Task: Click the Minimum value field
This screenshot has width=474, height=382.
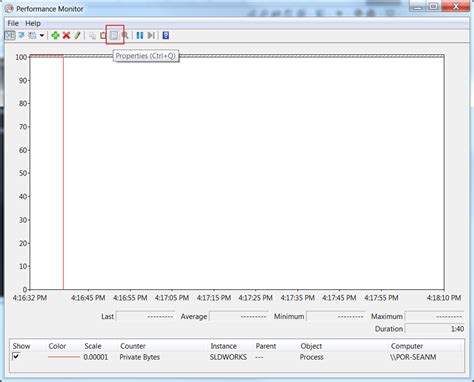Action: (x=336, y=316)
